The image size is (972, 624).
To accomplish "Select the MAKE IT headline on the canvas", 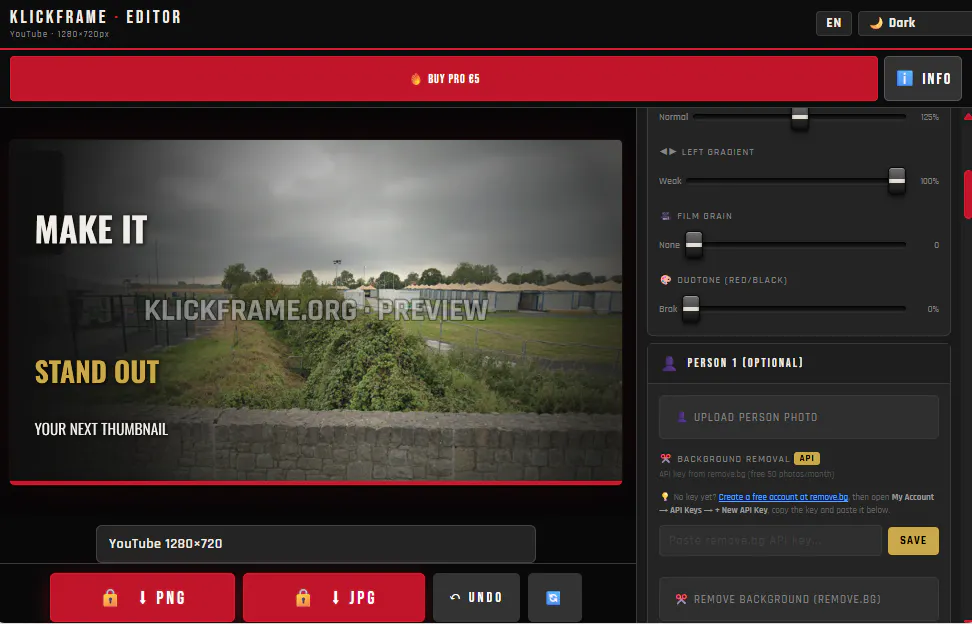I will pyautogui.click(x=91, y=230).
